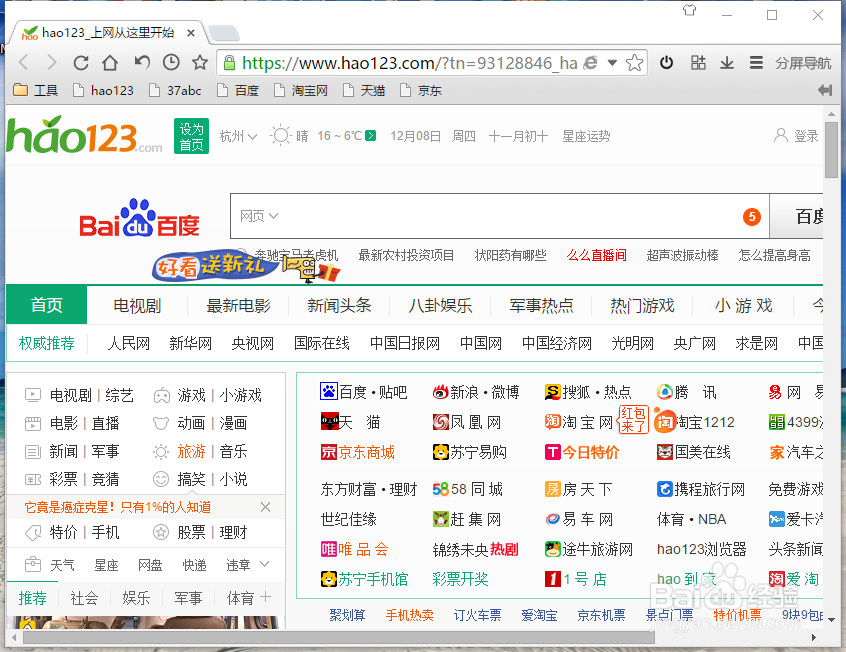This screenshot has width=846, height=652.
Task: Toggle 设为首页 to set homepage
Action: coord(191,136)
